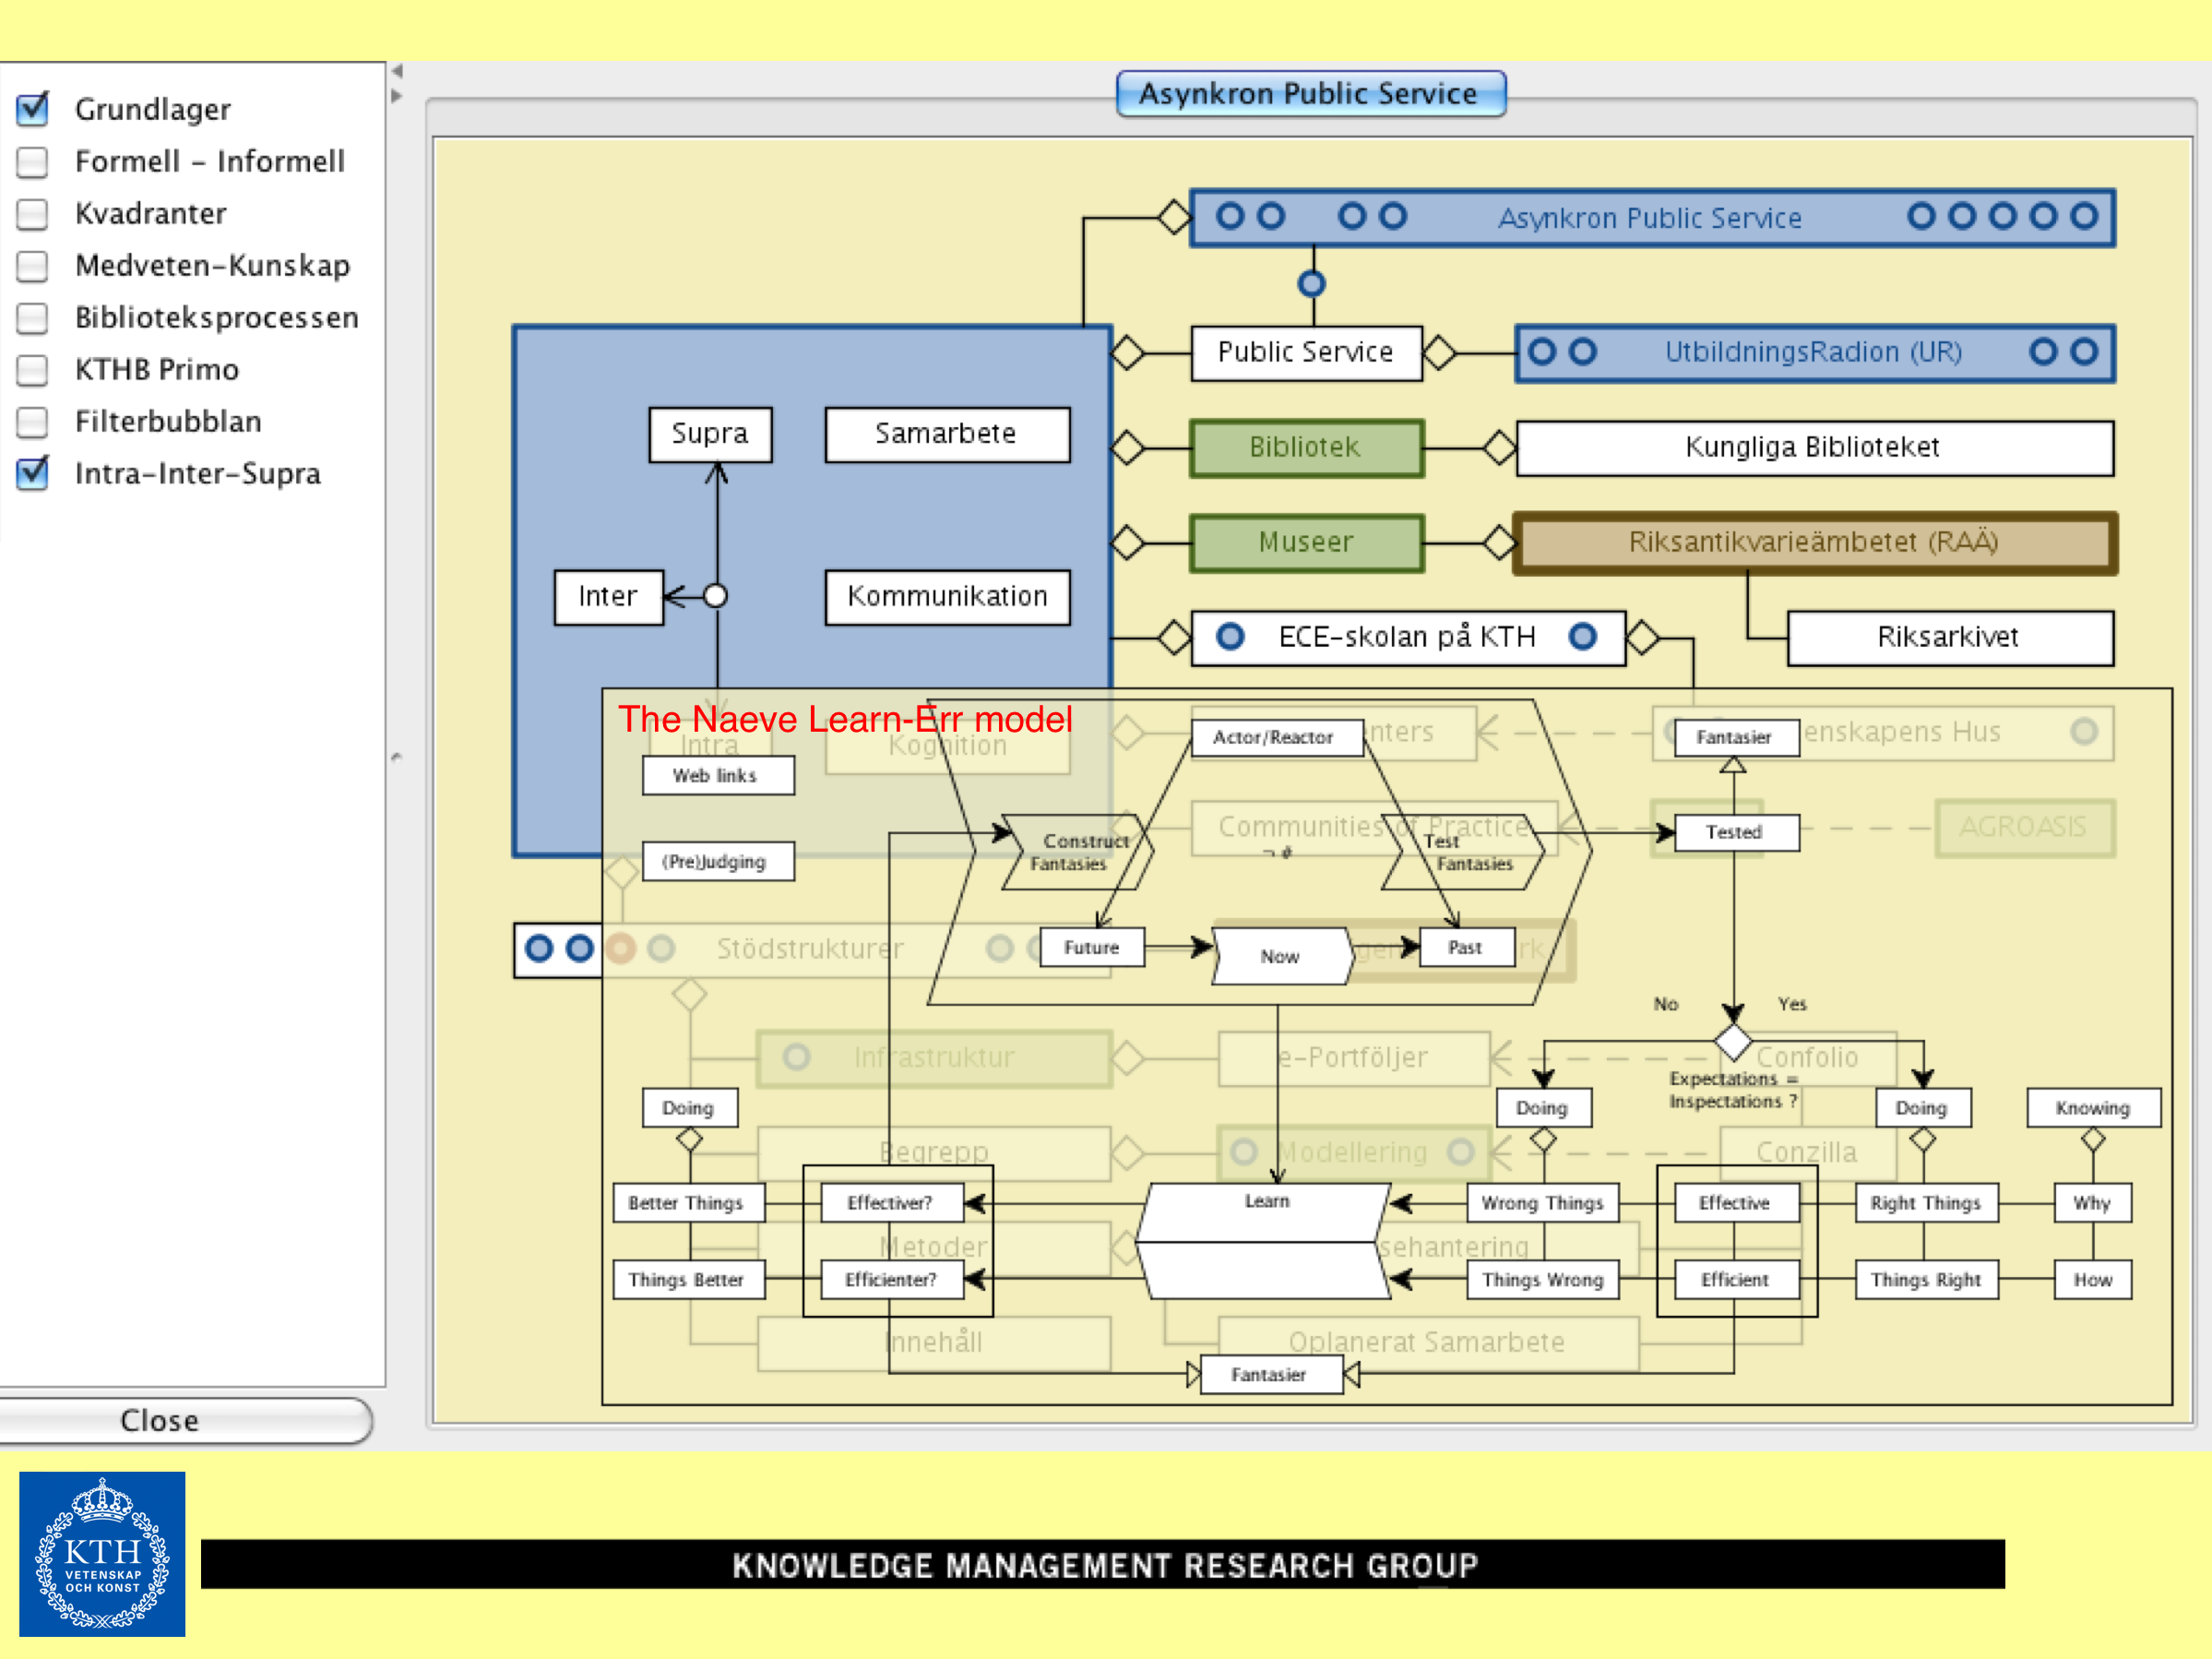Open the Kungliga Biblioteket node
The height and width of the screenshot is (1659, 2212).
coord(1813,447)
